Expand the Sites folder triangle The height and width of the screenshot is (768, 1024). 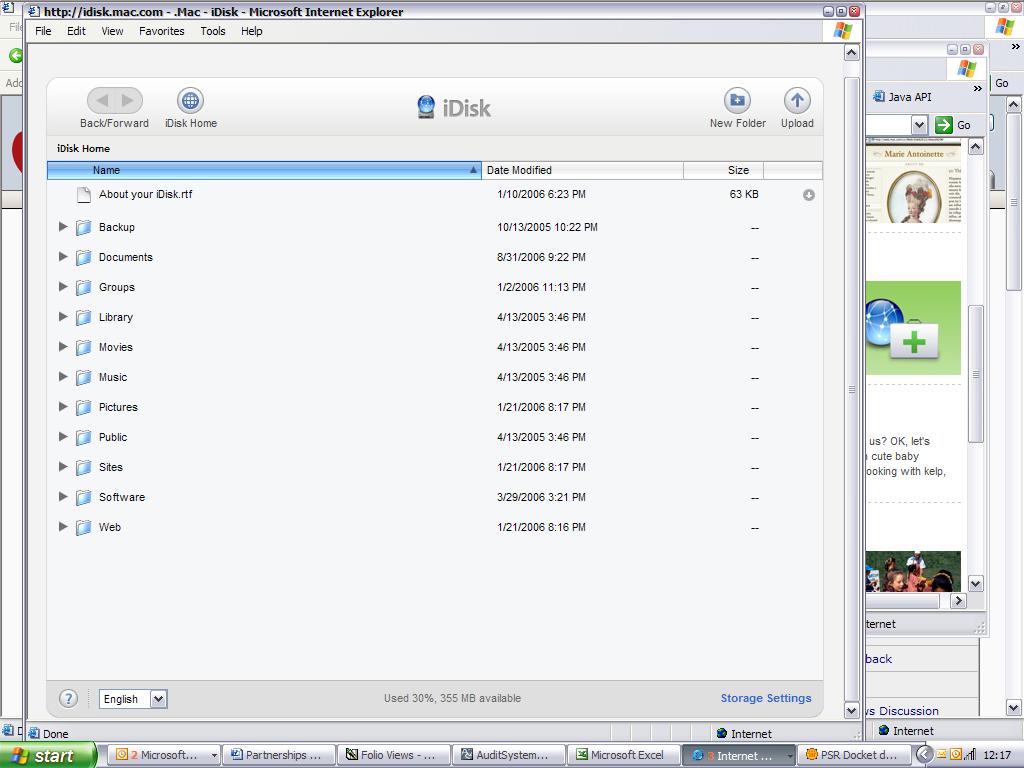pyautogui.click(x=63, y=467)
